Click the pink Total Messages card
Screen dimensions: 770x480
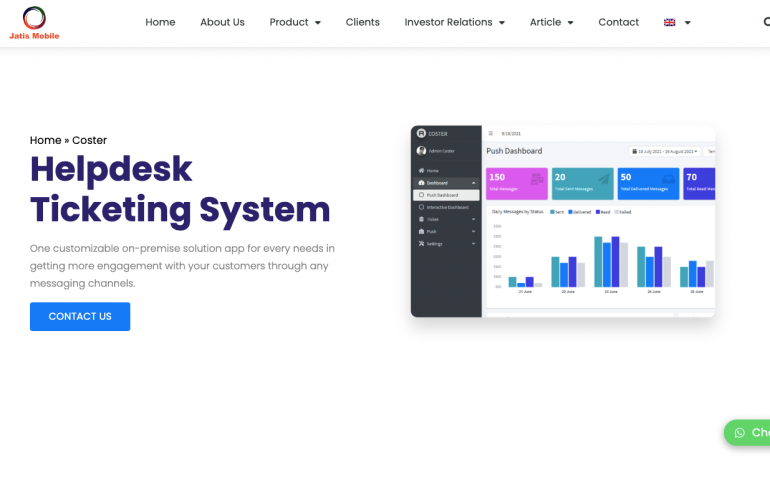[515, 183]
